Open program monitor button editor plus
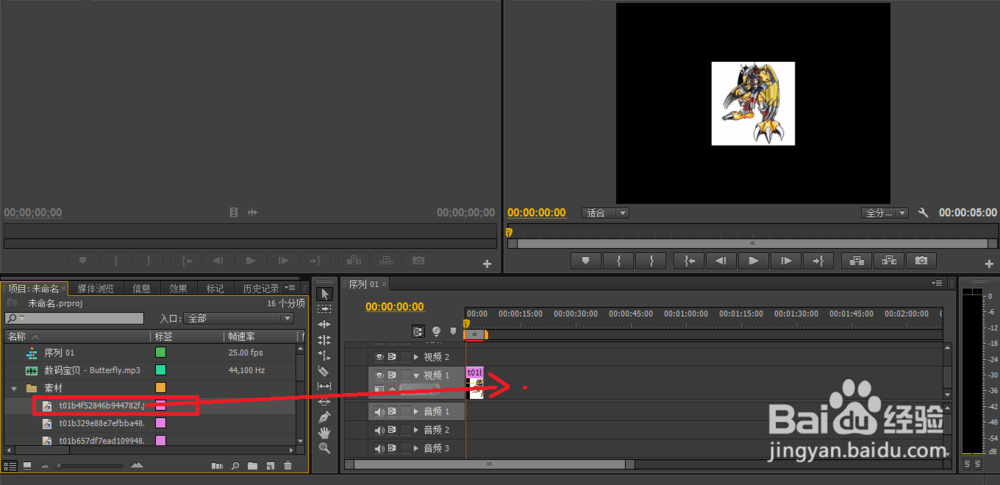1000x485 pixels. pos(989,264)
